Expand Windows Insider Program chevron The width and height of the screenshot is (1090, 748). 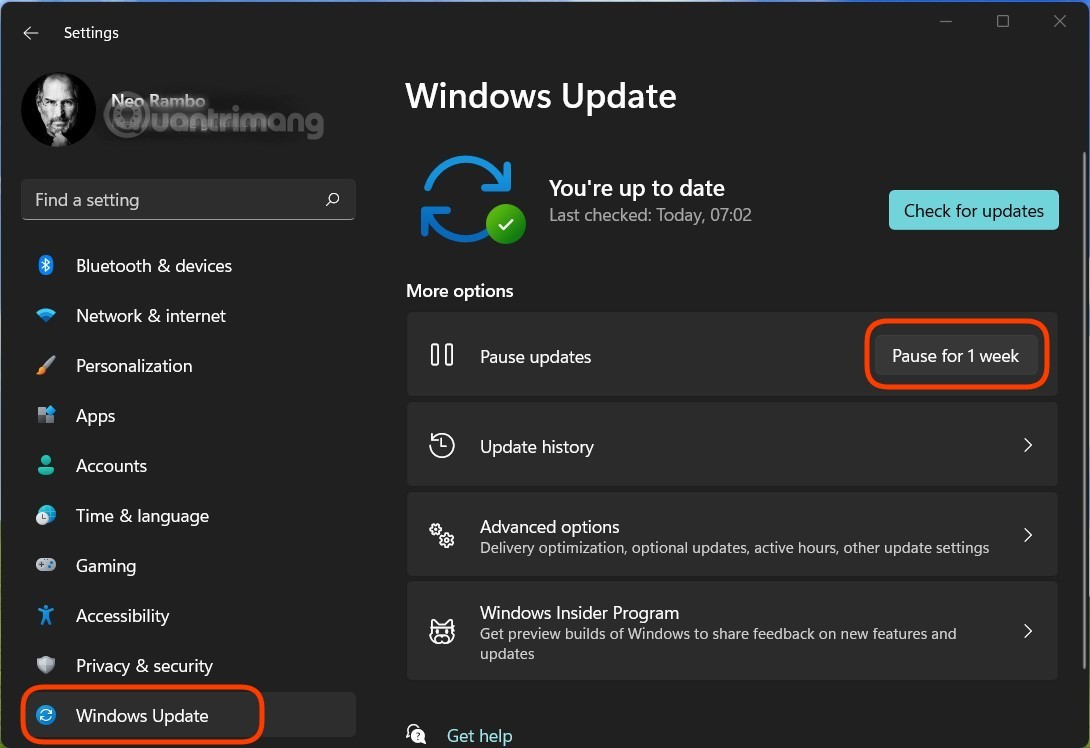tap(1027, 631)
